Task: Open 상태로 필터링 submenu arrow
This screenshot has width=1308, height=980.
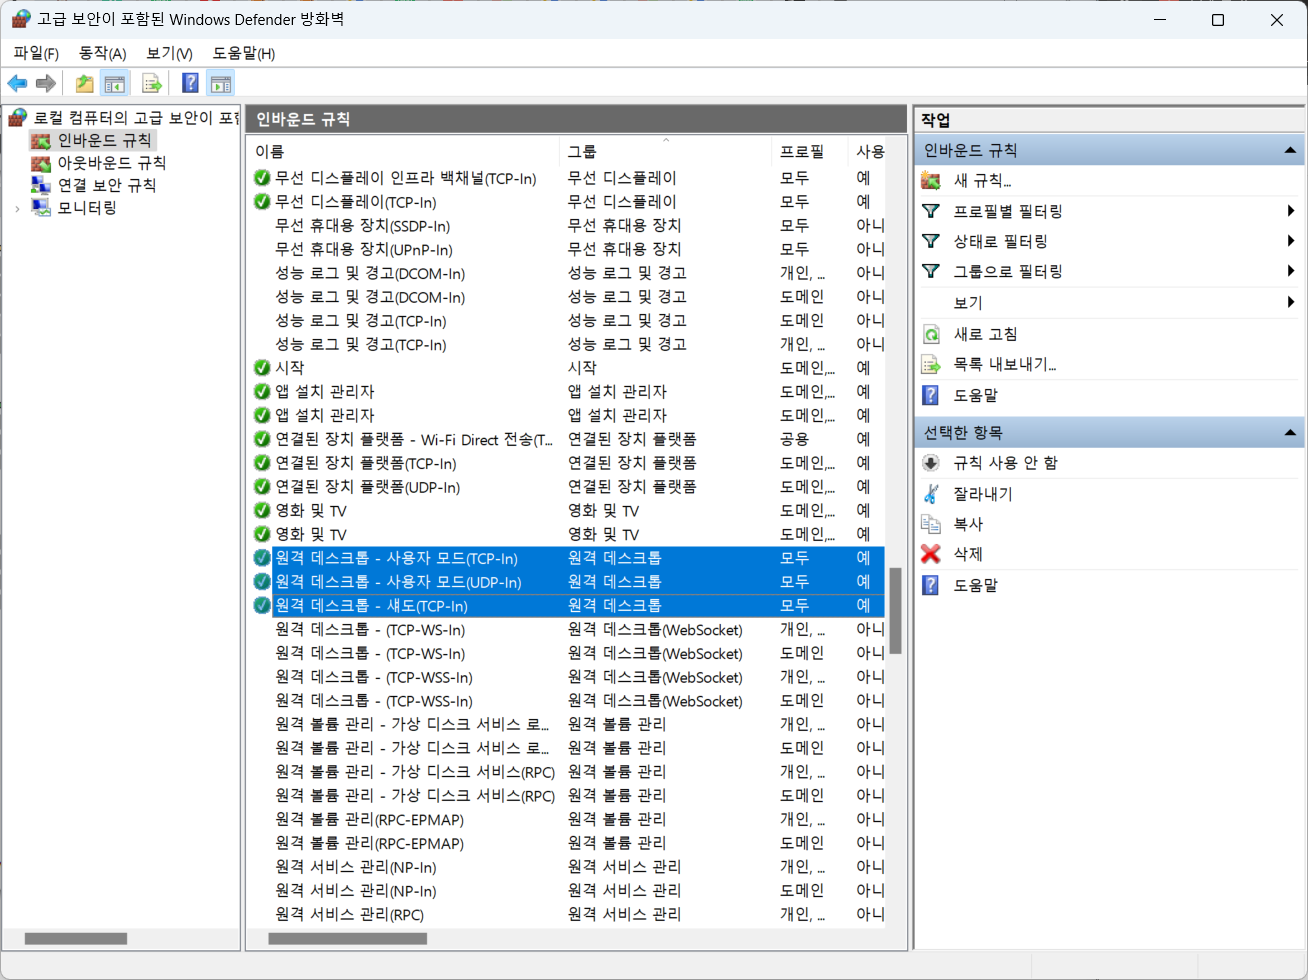Action: pos(1291,241)
